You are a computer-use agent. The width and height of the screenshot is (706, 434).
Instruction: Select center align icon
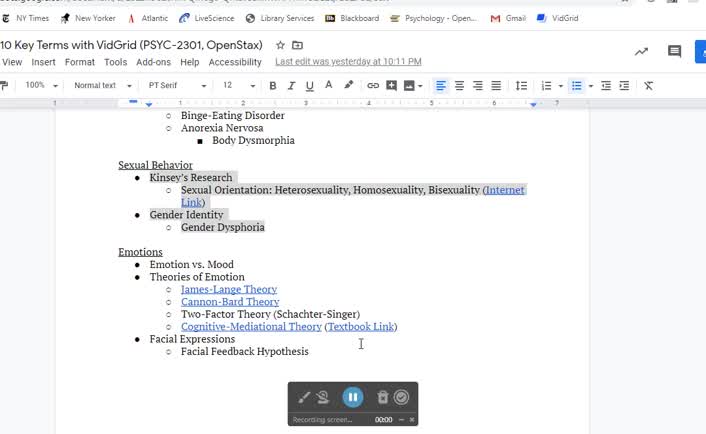459,86
